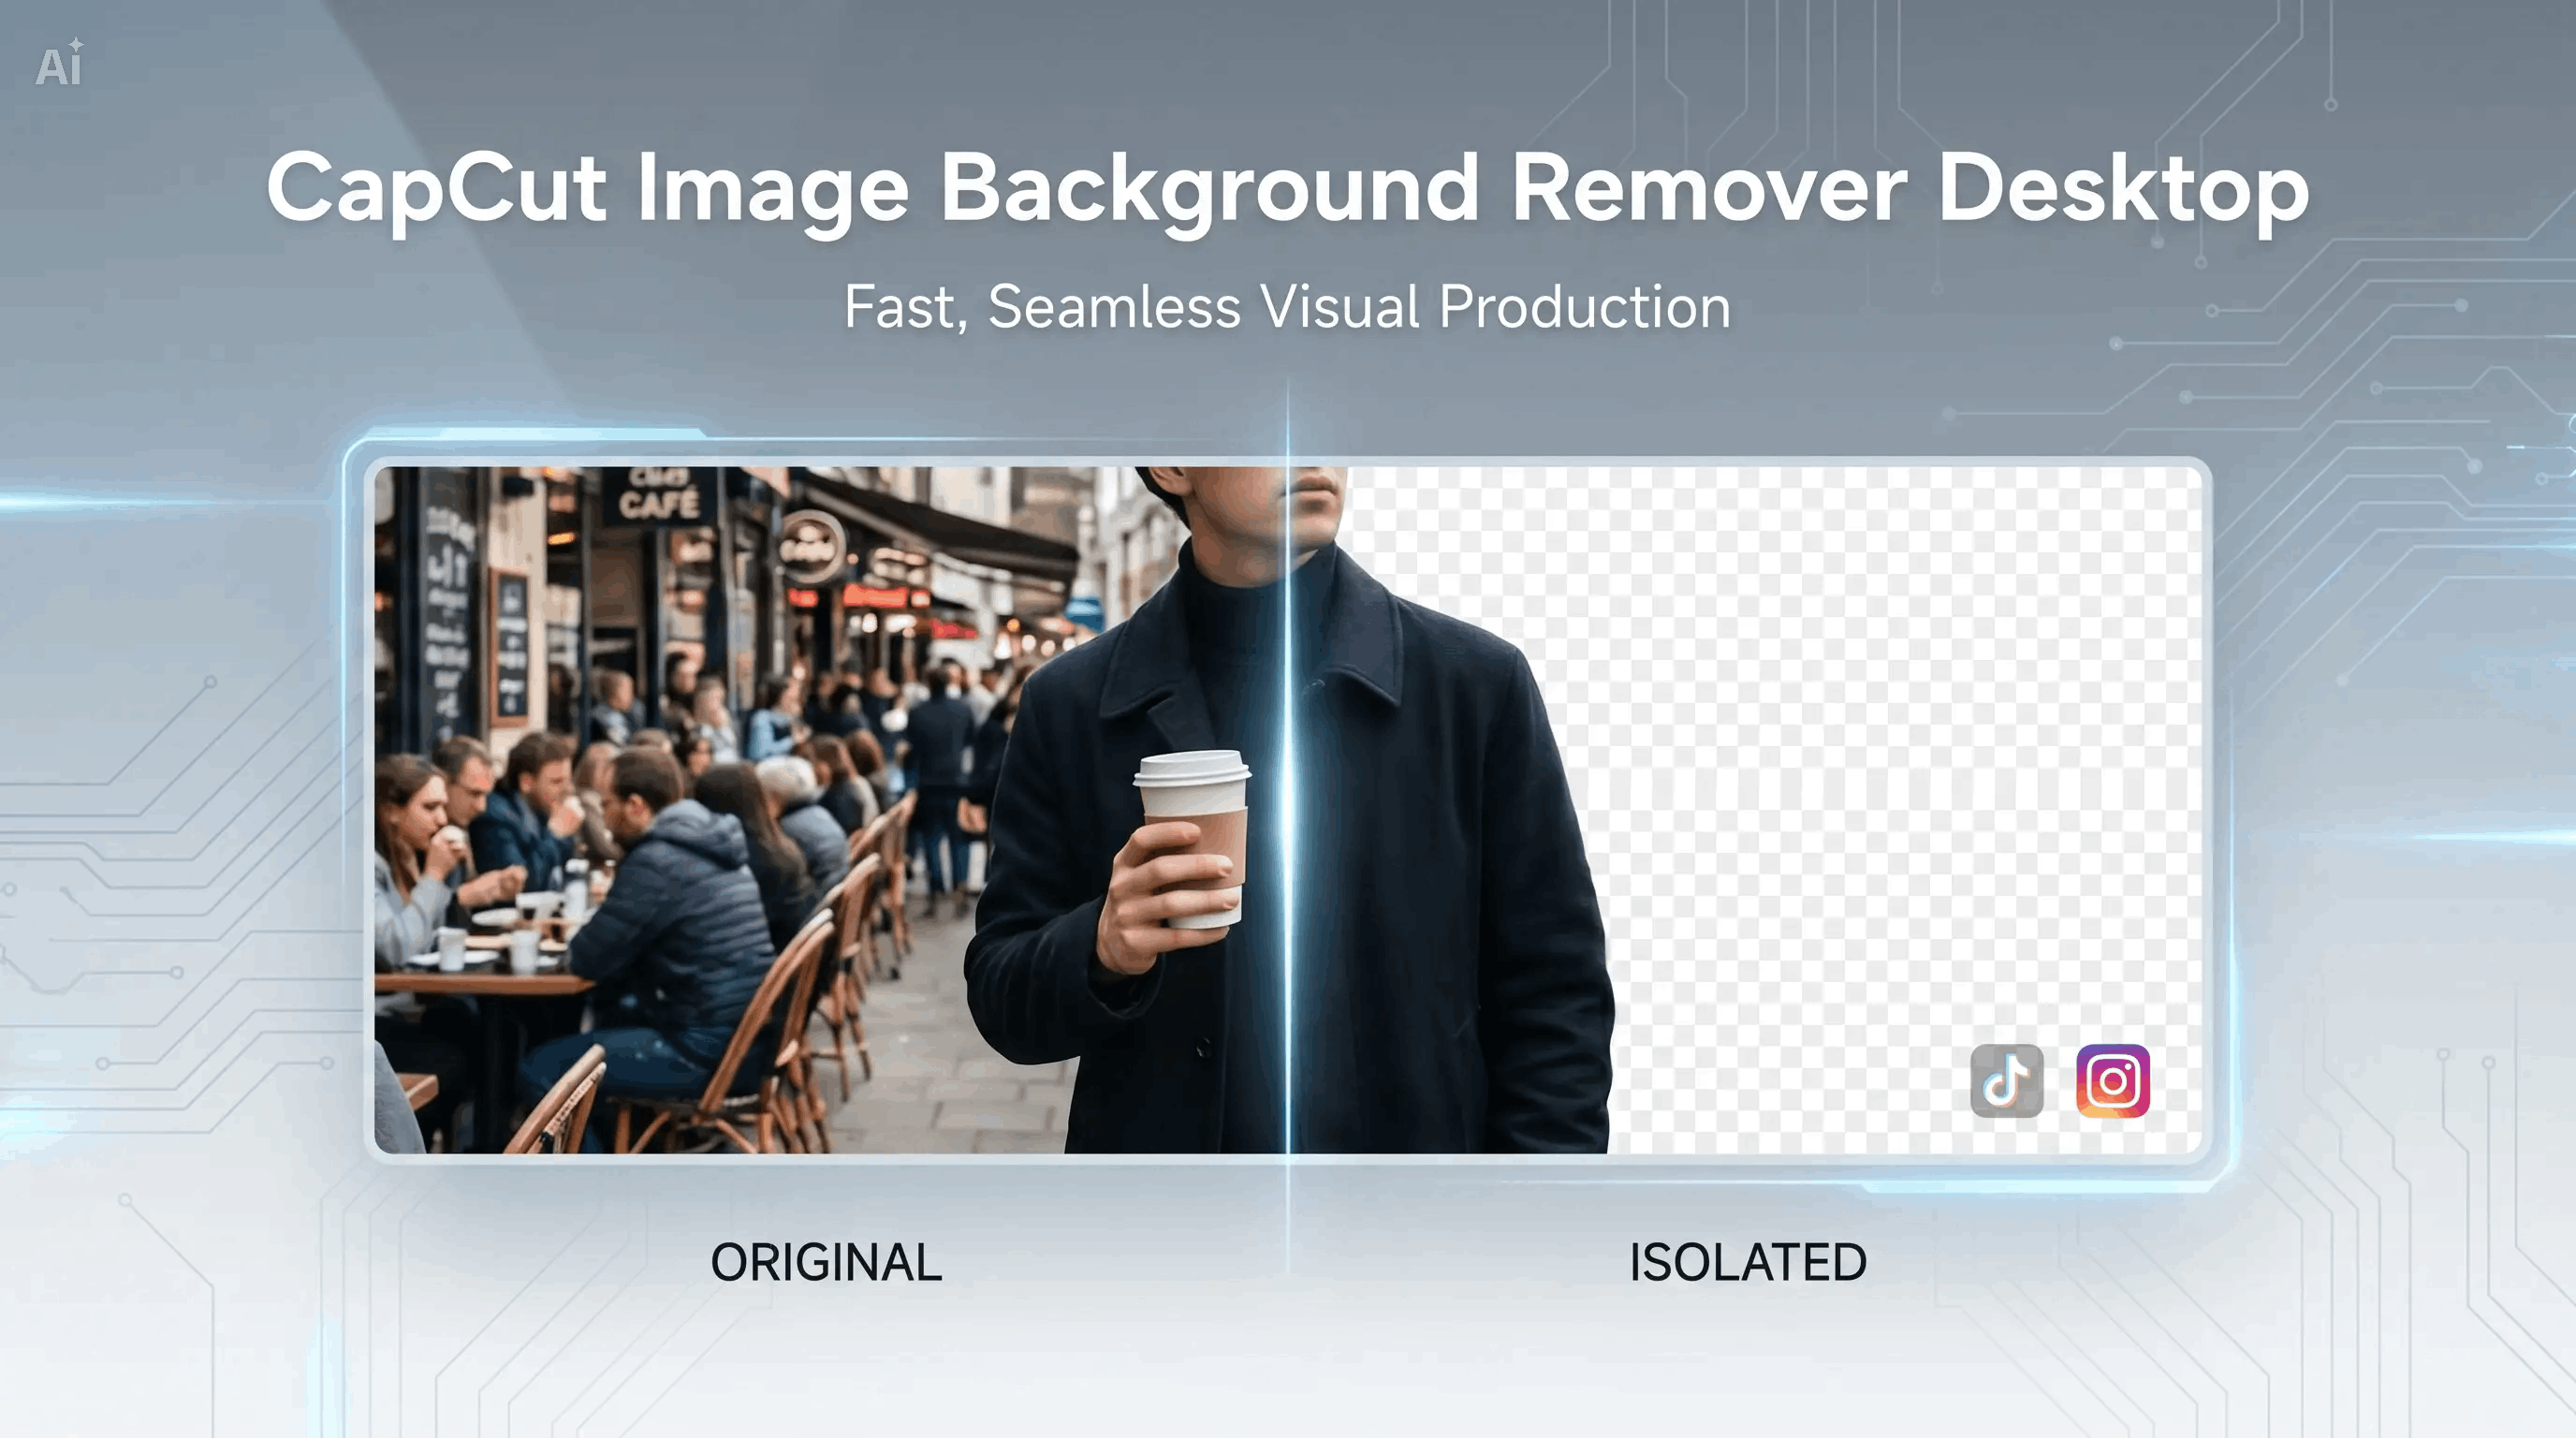Screen dimensions: 2576x1438
Task: Open the TikTok share icon
Action: tap(2006, 1080)
